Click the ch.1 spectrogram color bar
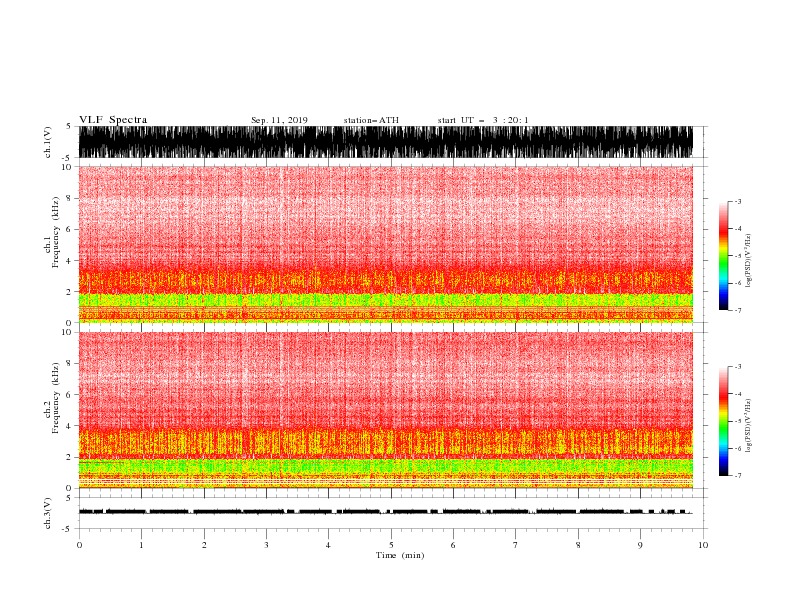Viewport: 792px width, 612px height. pos(723,256)
